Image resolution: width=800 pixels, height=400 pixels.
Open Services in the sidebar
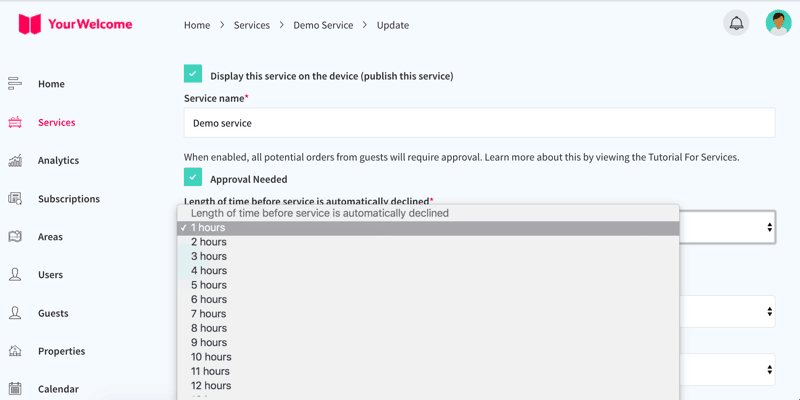(x=57, y=122)
